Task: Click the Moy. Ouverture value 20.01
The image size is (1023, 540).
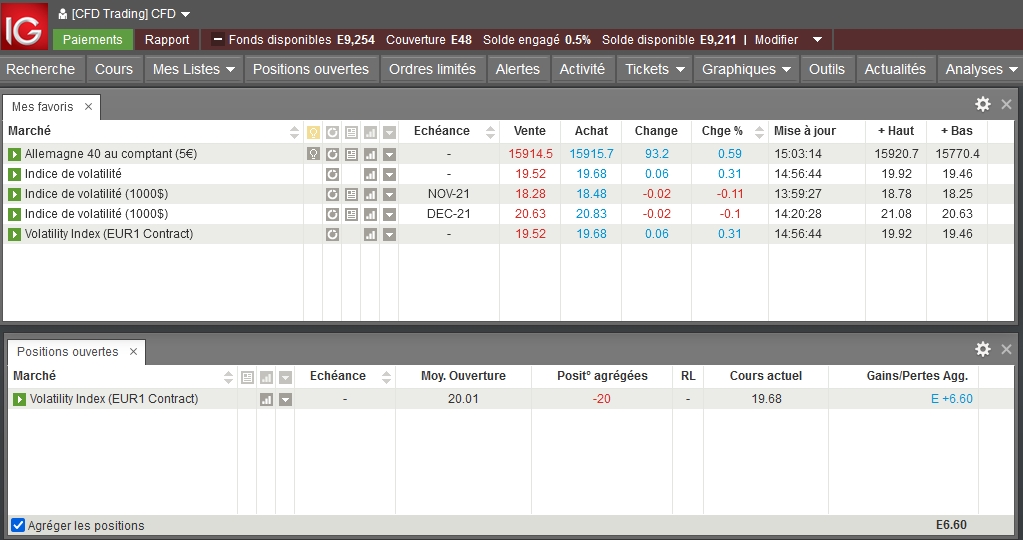Action: (x=463, y=399)
